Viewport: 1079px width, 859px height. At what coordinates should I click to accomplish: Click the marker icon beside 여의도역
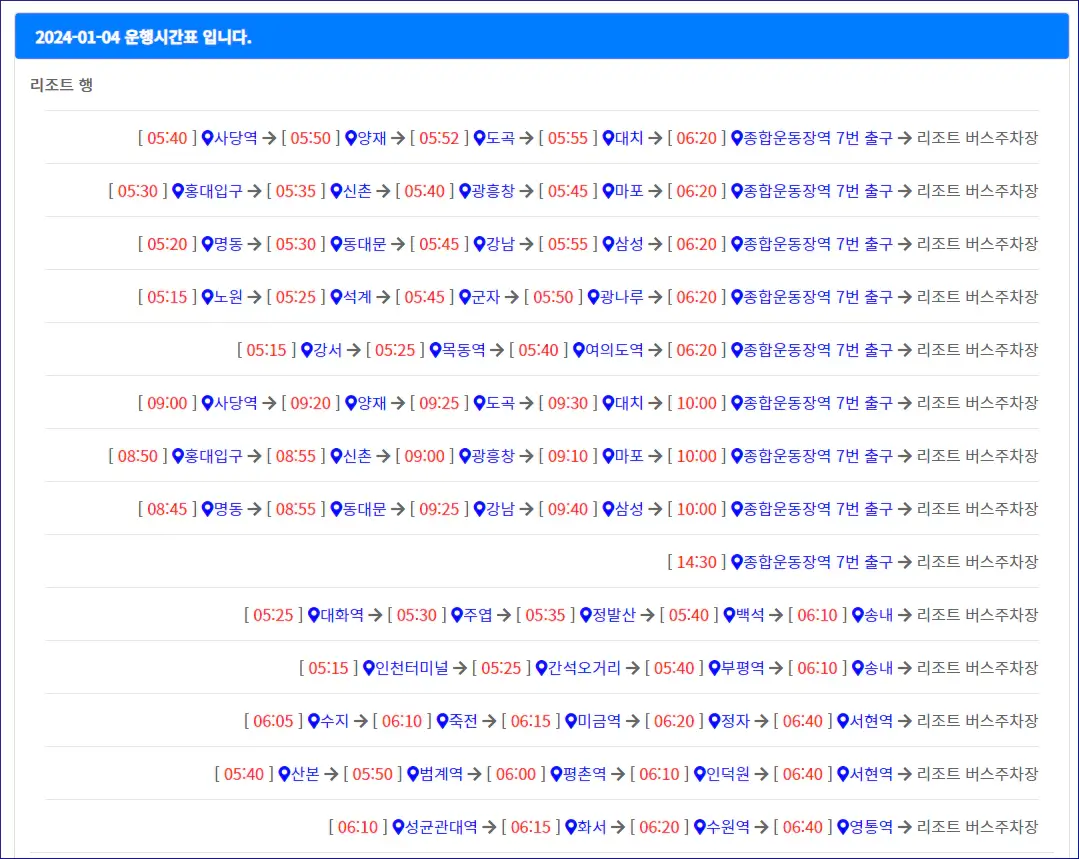click(577, 350)
